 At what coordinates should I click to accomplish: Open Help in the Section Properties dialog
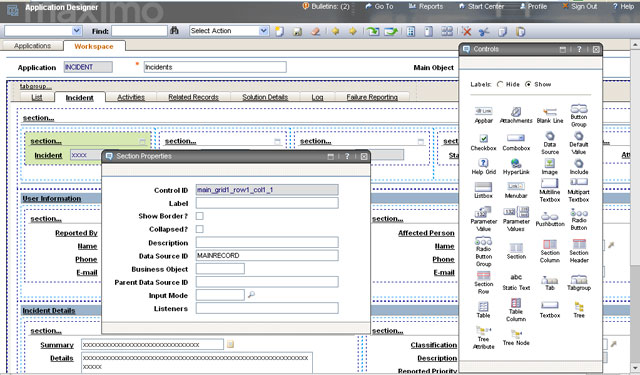pyautogui.click(x=347, y=156)
